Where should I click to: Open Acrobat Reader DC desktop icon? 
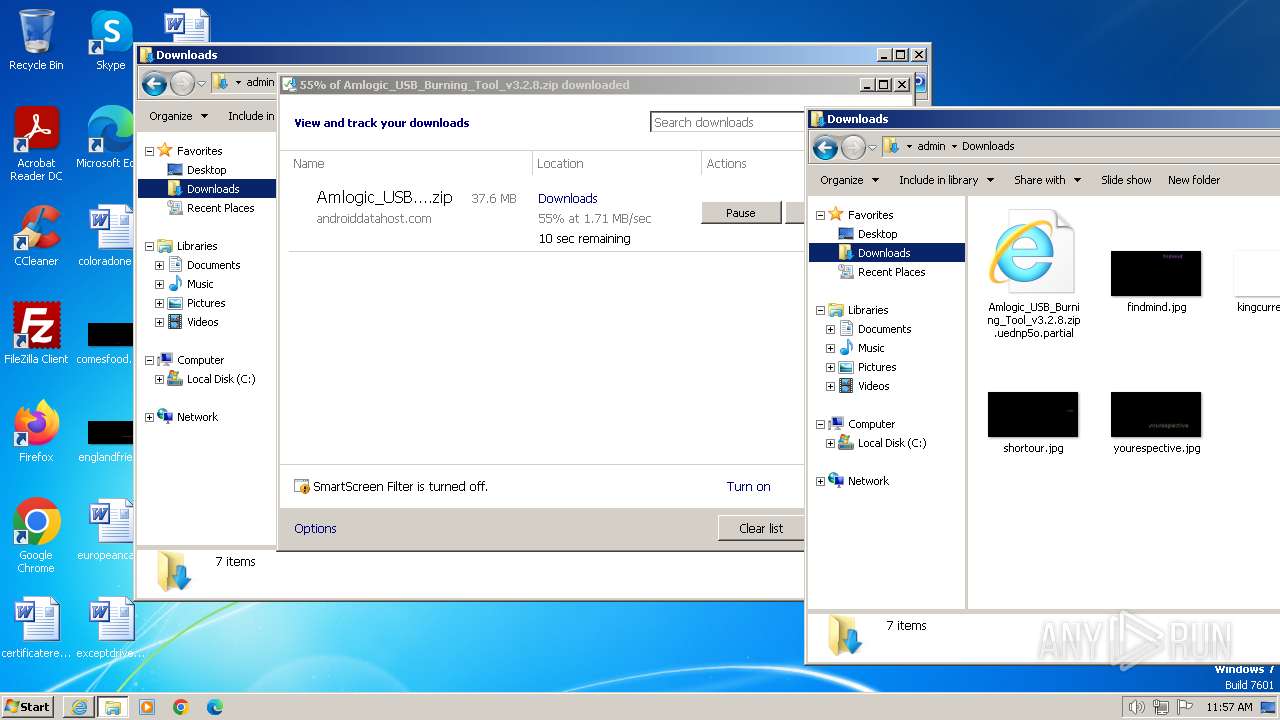click(x=36, y=144)
